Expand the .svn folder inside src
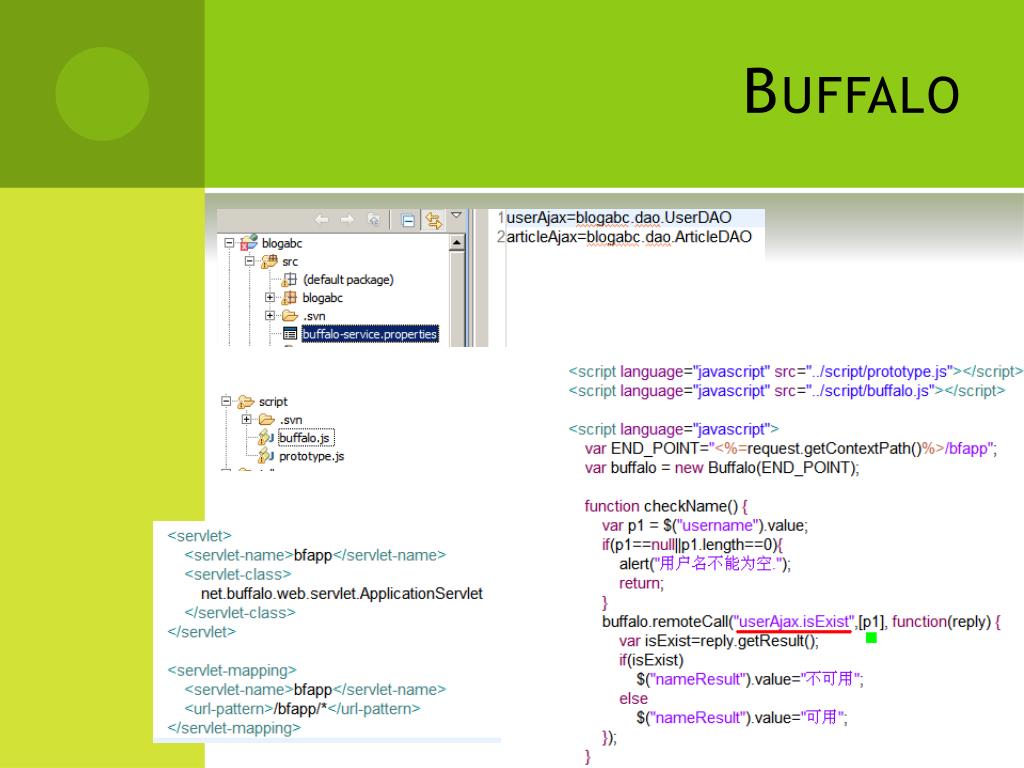This screenshot has height=768, width=1024. click(x=270, y=316)
